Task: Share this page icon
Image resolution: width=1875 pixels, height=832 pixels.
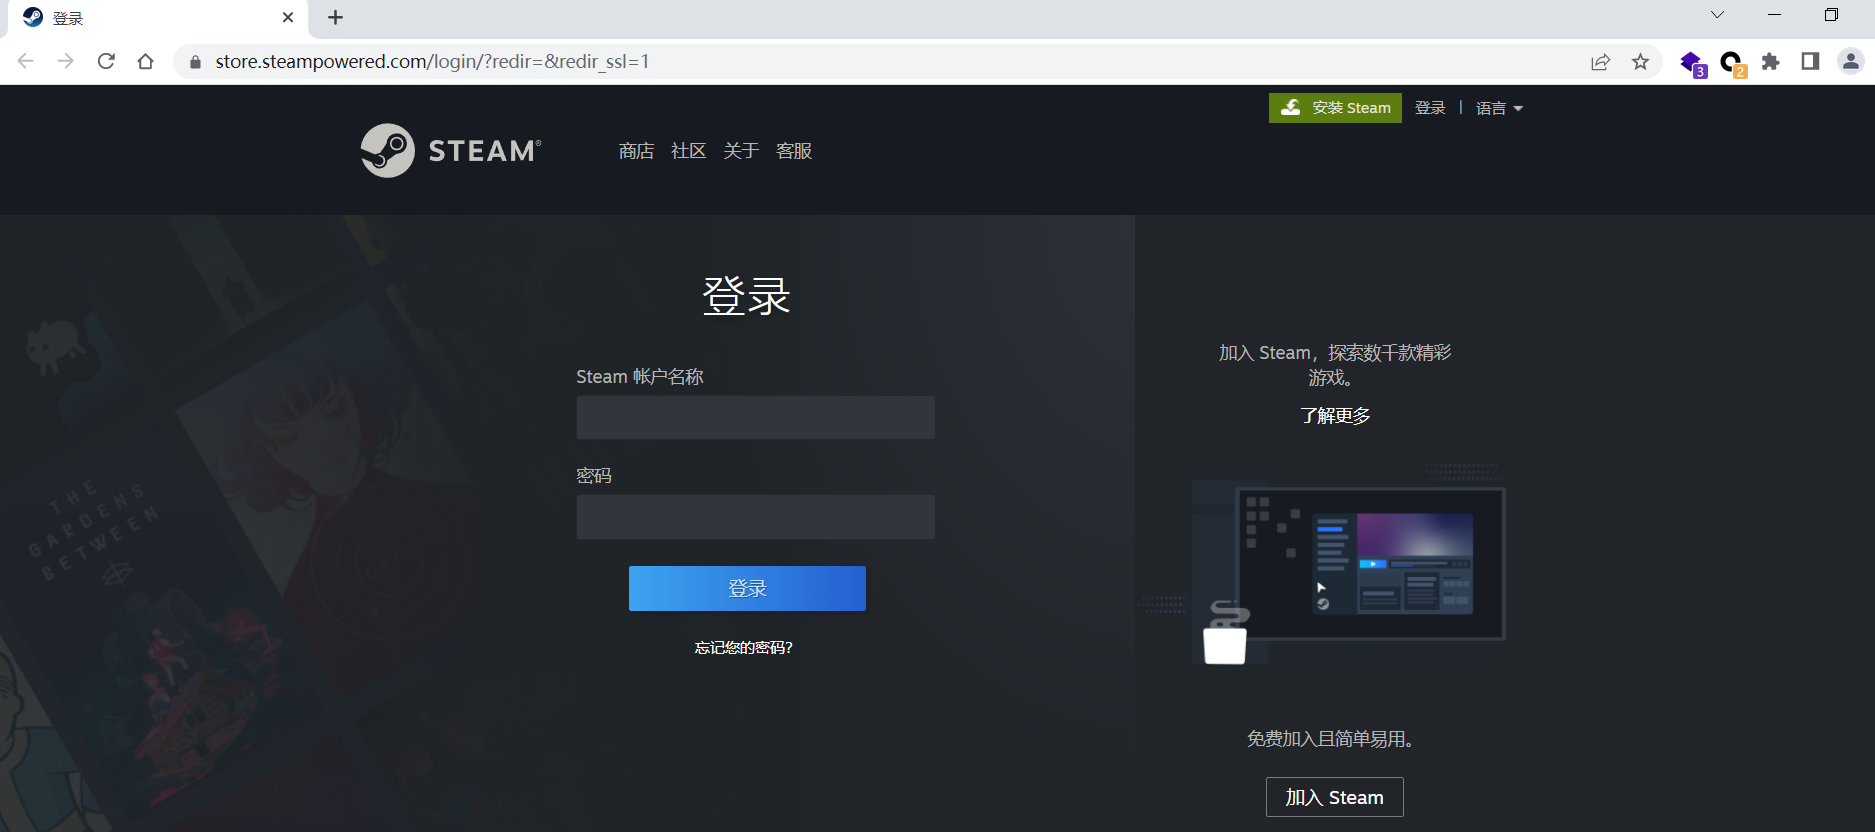Action: pos(1600,62)
